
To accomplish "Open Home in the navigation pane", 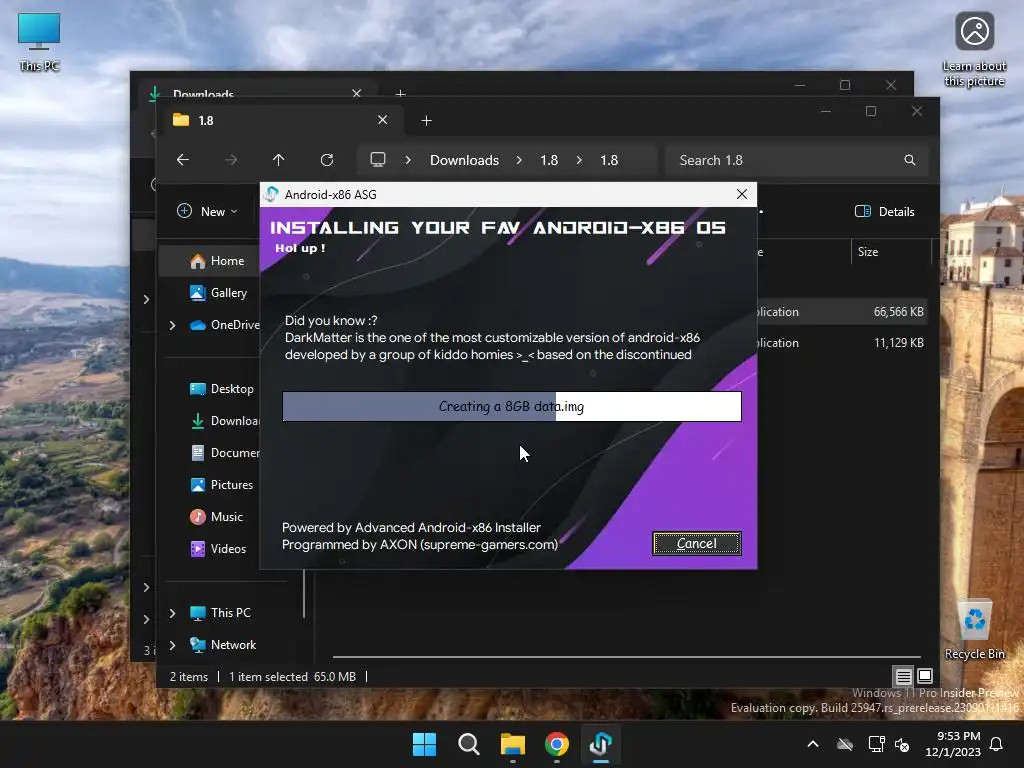I will click(x=217, y=261).
